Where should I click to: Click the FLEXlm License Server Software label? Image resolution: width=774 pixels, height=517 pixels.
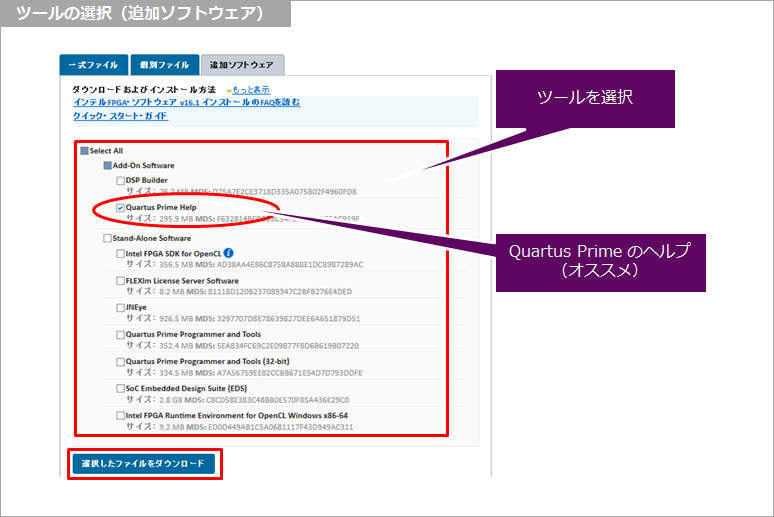[182, 280]
